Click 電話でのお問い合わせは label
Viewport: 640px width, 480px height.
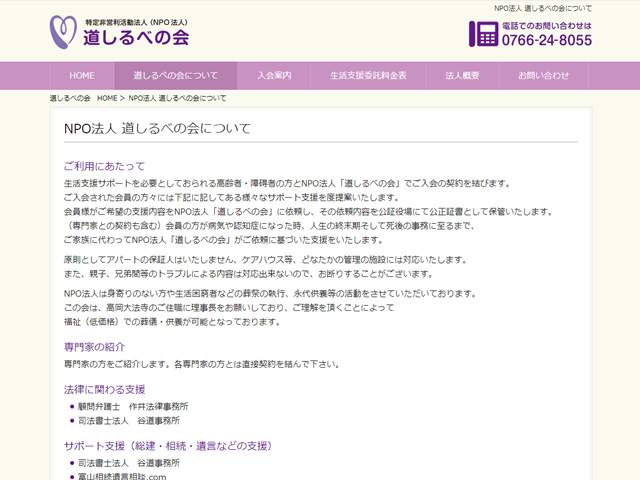pos(547,26)
